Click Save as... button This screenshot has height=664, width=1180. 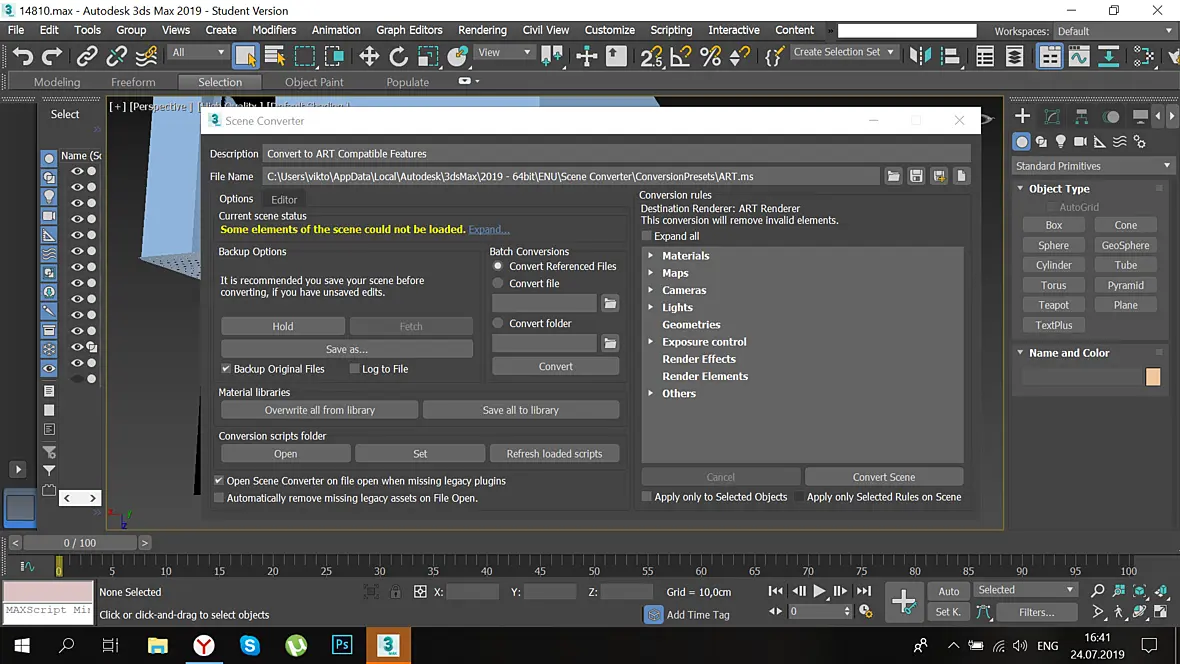pos(347,349)
